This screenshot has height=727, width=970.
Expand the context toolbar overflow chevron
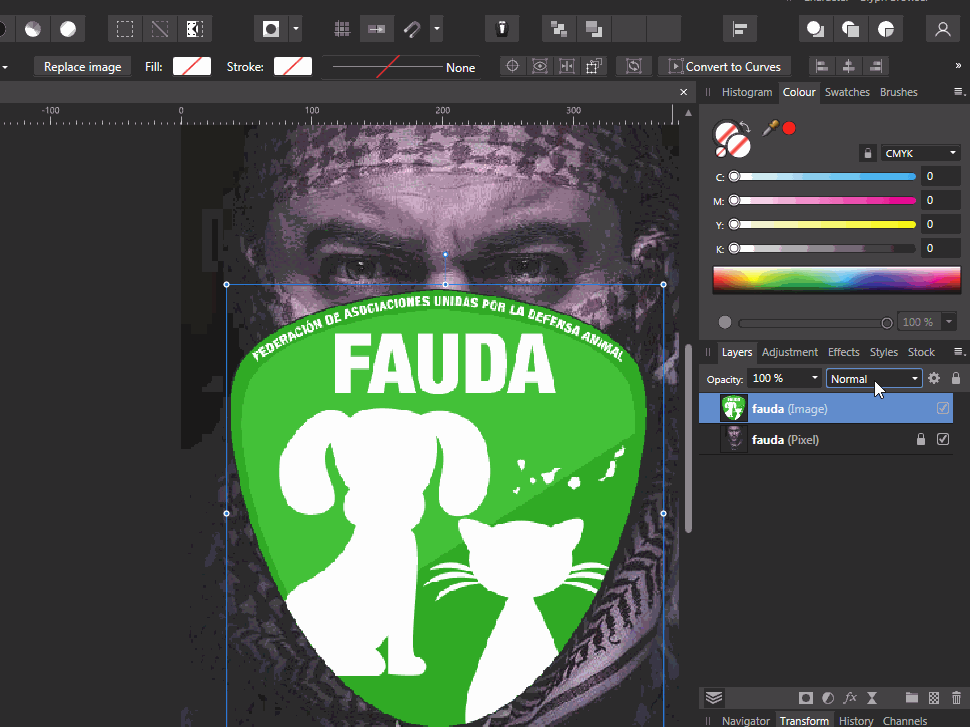coord(958,66)
